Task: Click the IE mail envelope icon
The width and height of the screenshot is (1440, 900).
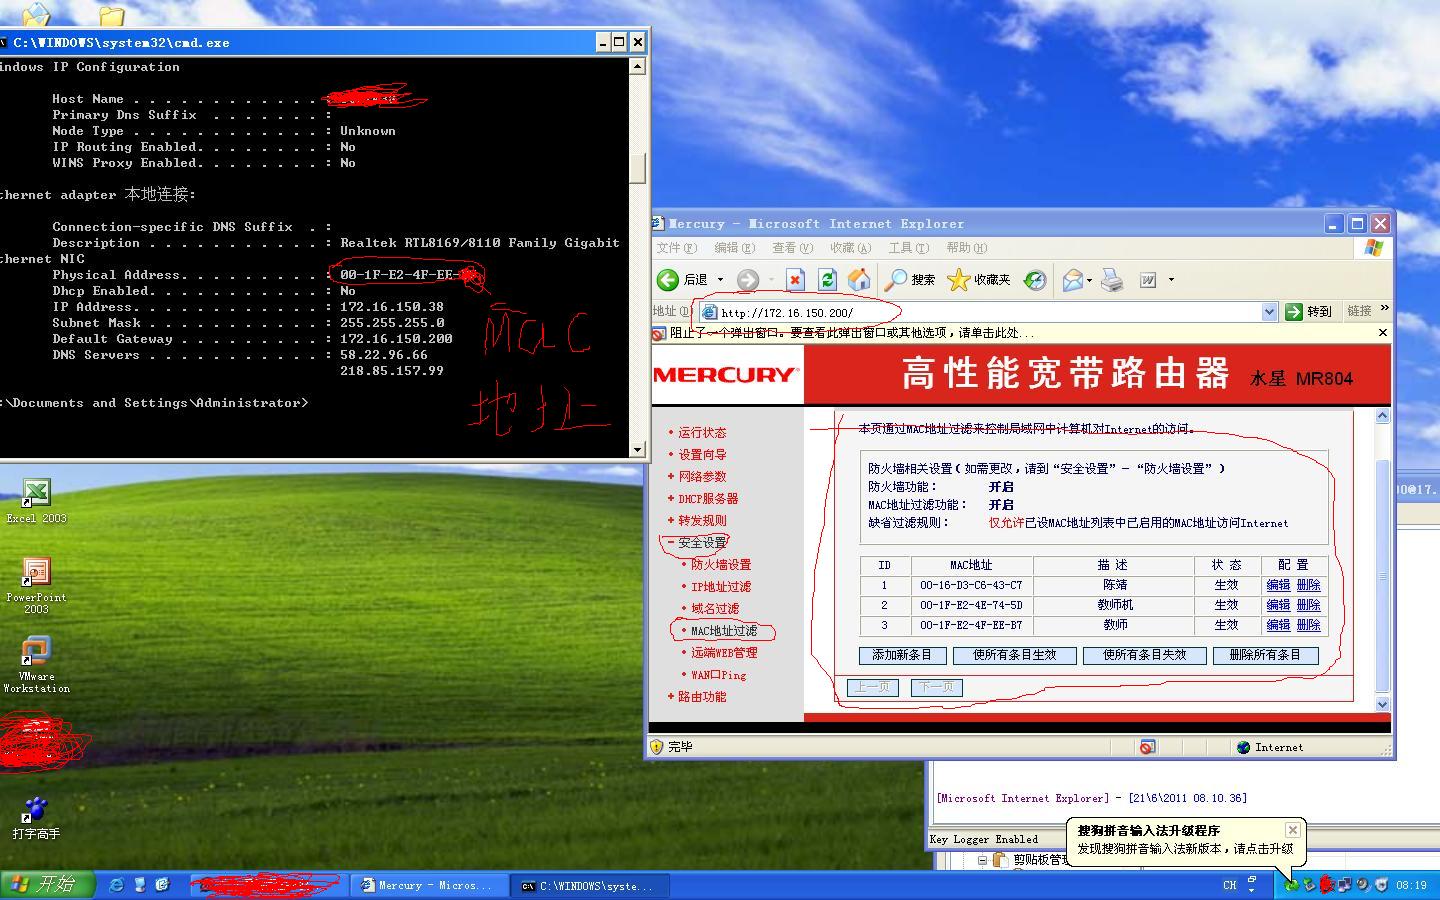Action: point(1072,280)
